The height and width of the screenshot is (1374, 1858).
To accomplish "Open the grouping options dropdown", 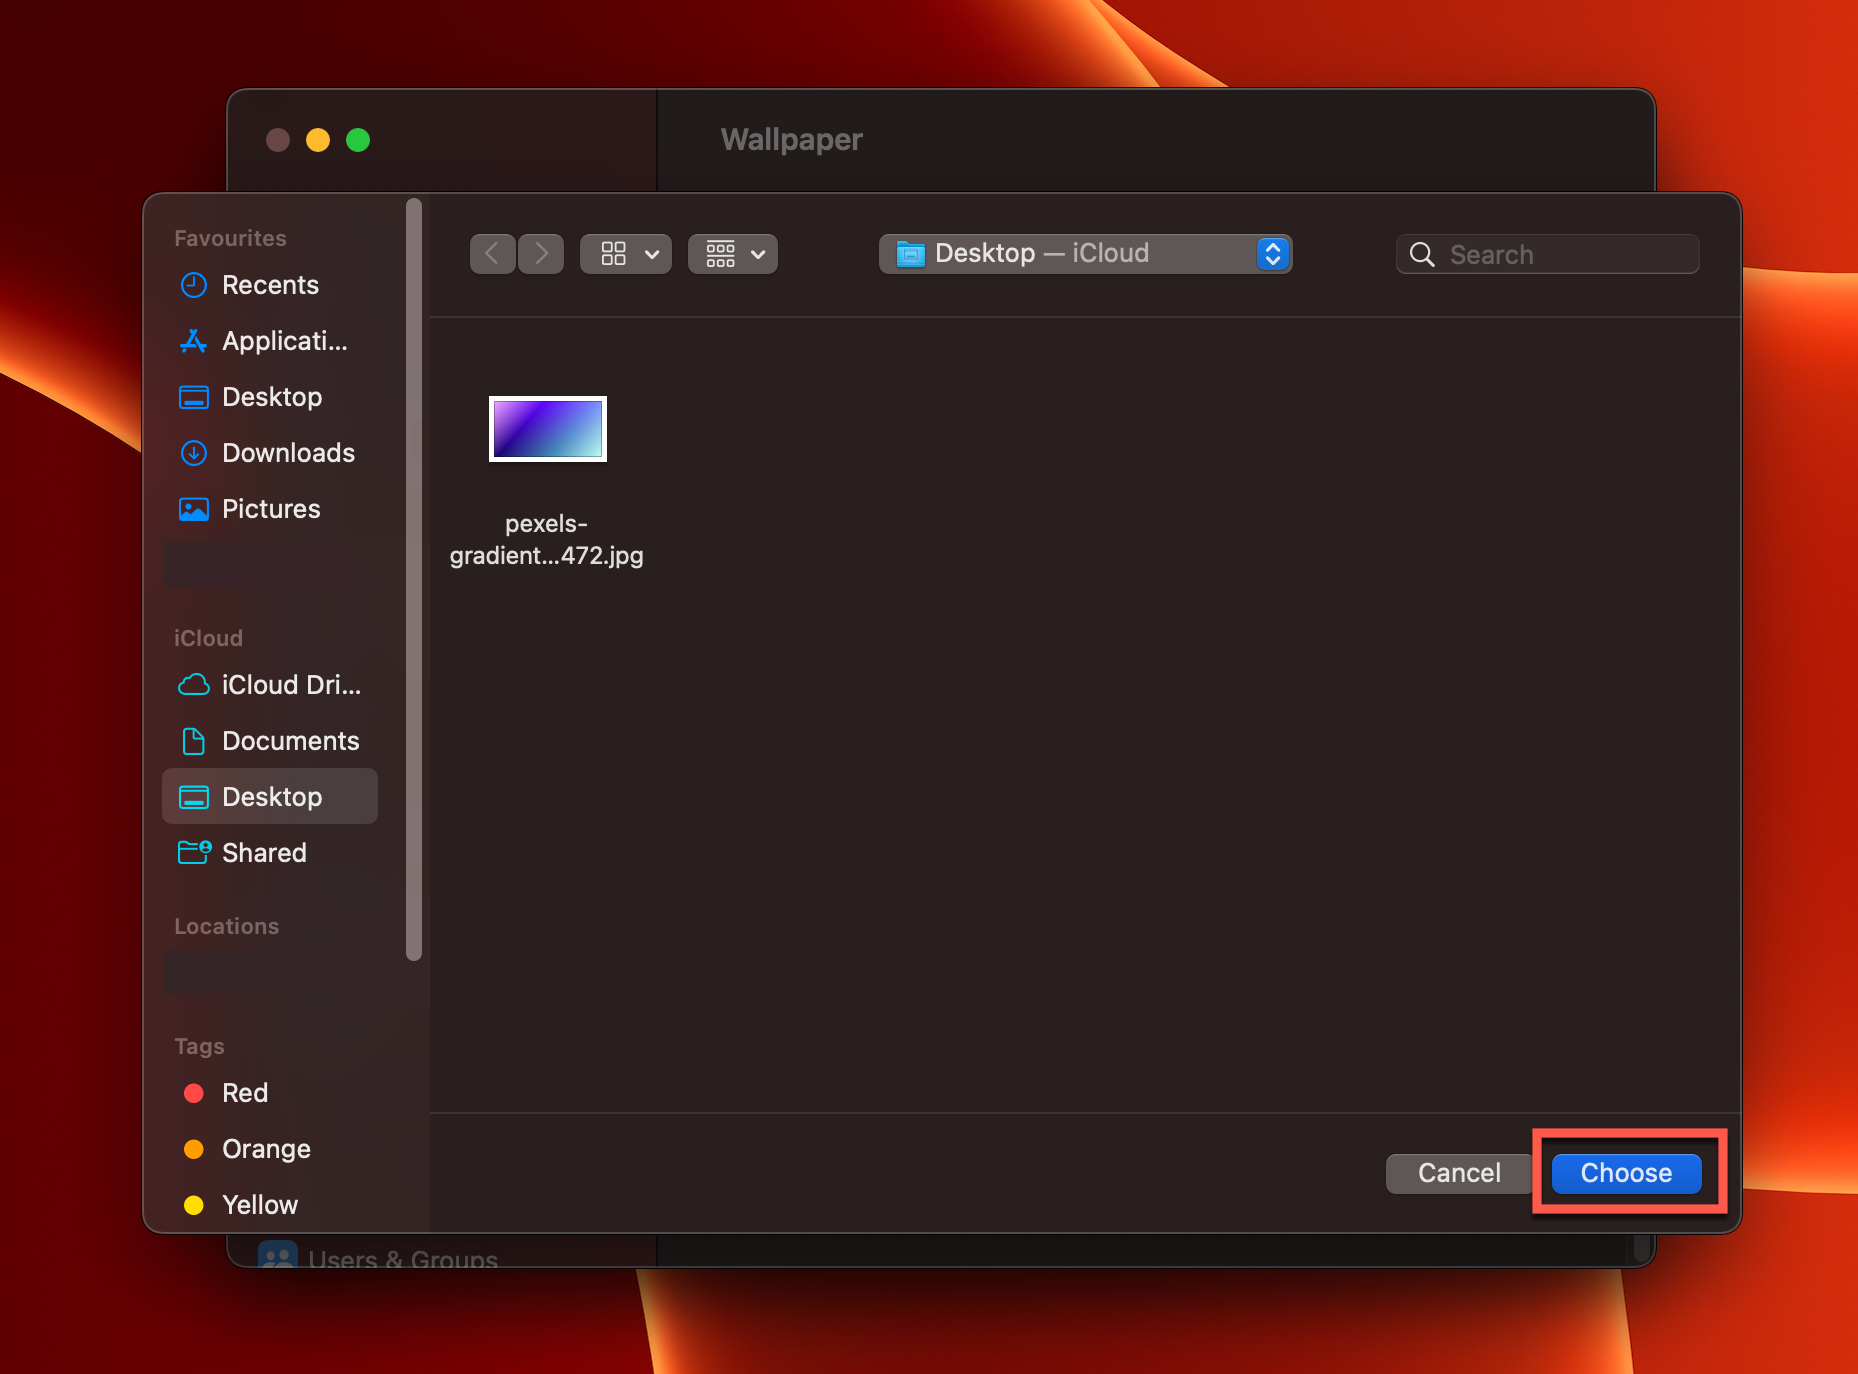I will [732, 253].
